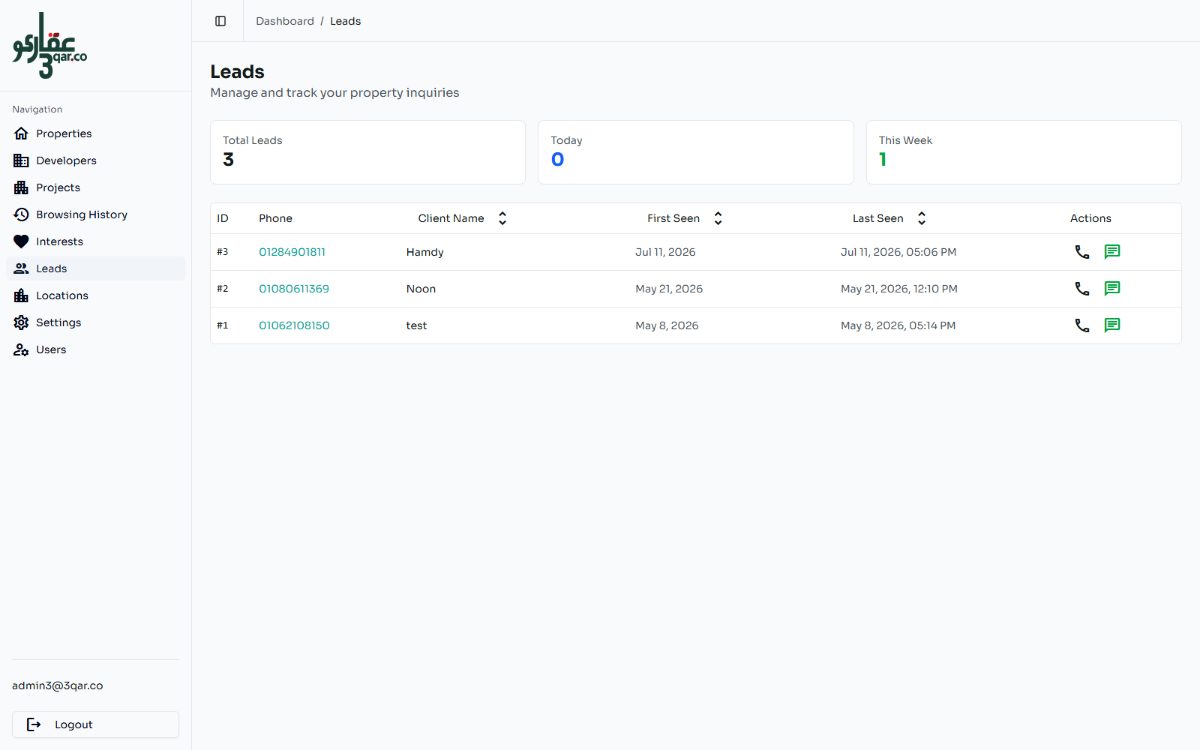Click the Interests heart icon

coord(21,241)
